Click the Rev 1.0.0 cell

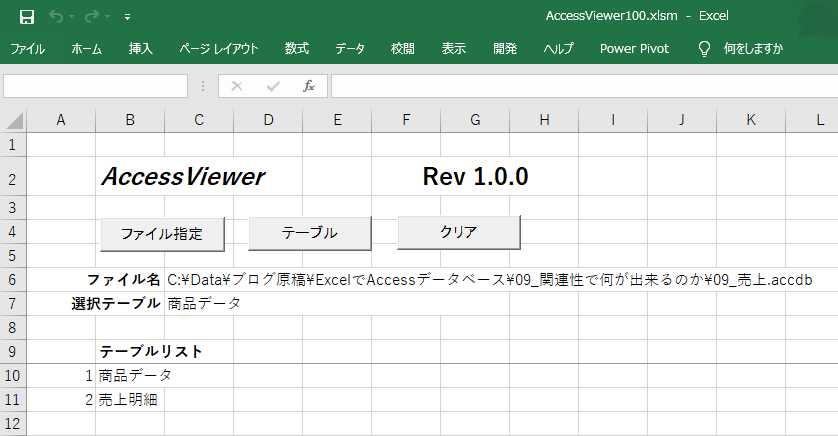(x=475, y=176)
